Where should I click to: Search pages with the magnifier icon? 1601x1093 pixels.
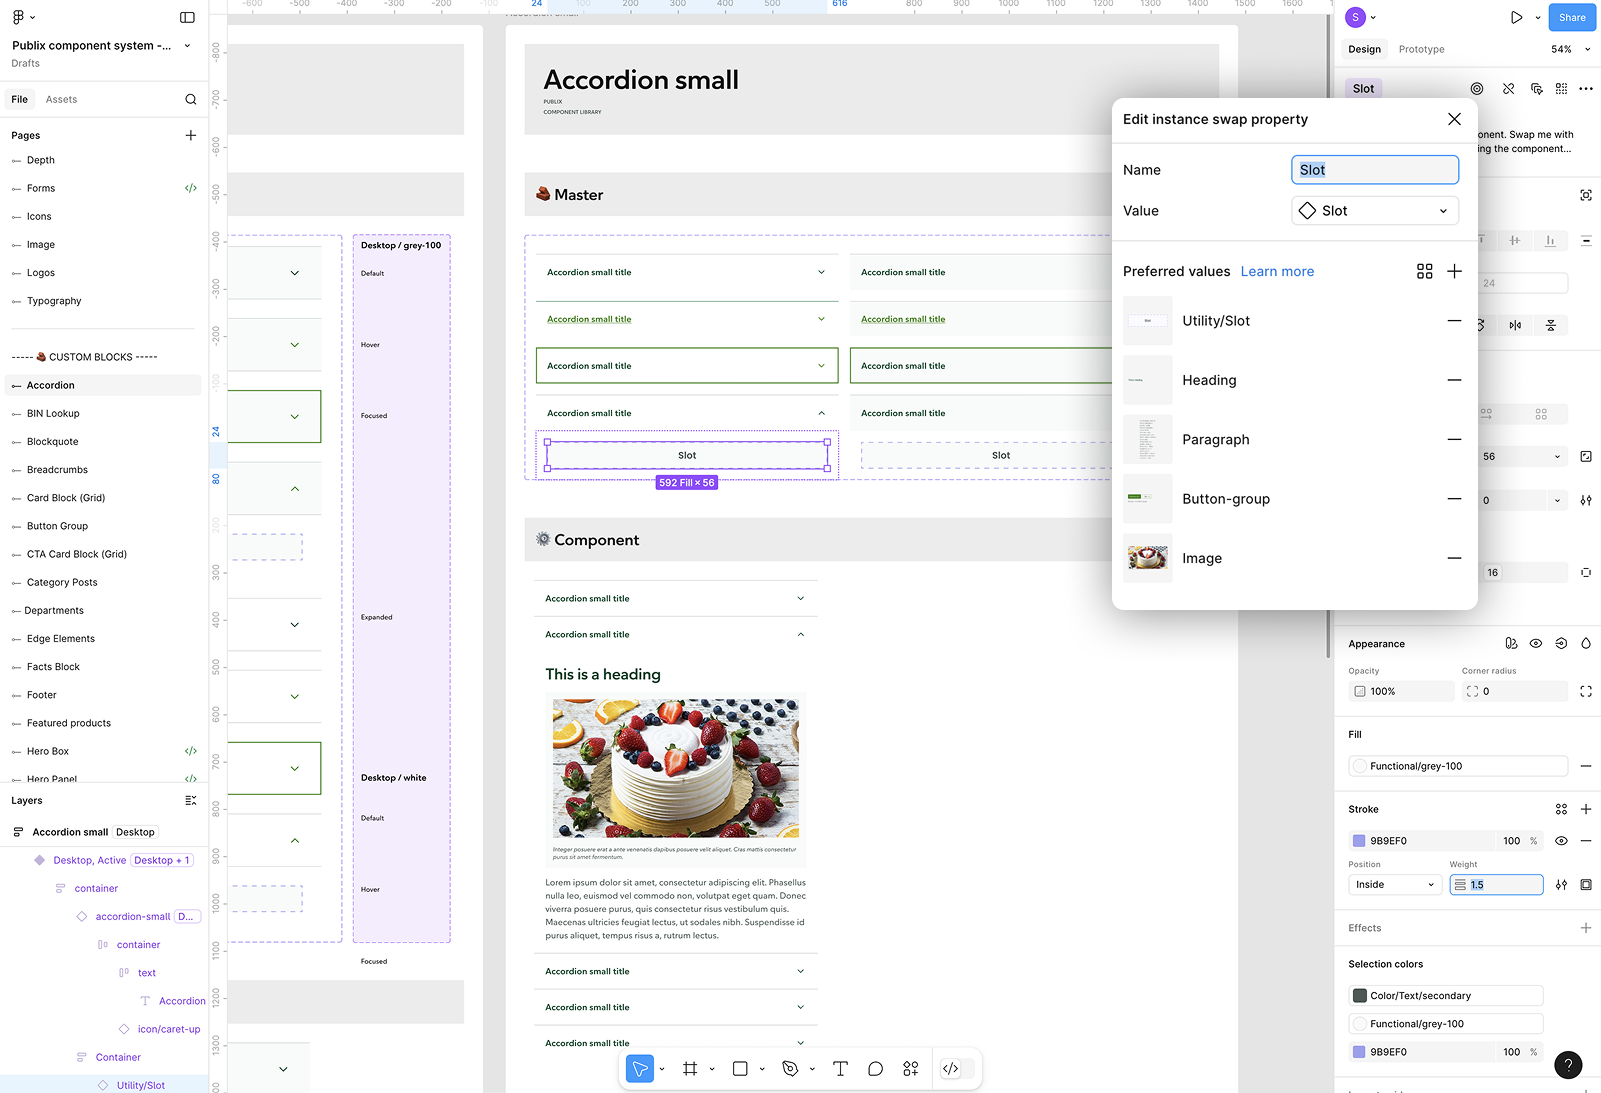pos(191,99)
